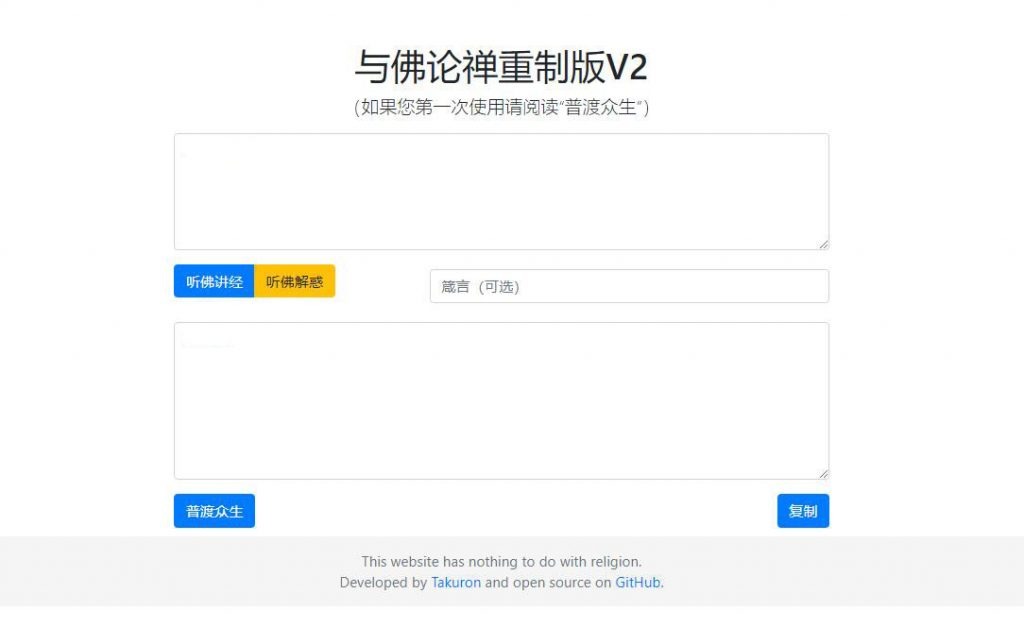Click the top textarea resize handle

pos(824,242)
